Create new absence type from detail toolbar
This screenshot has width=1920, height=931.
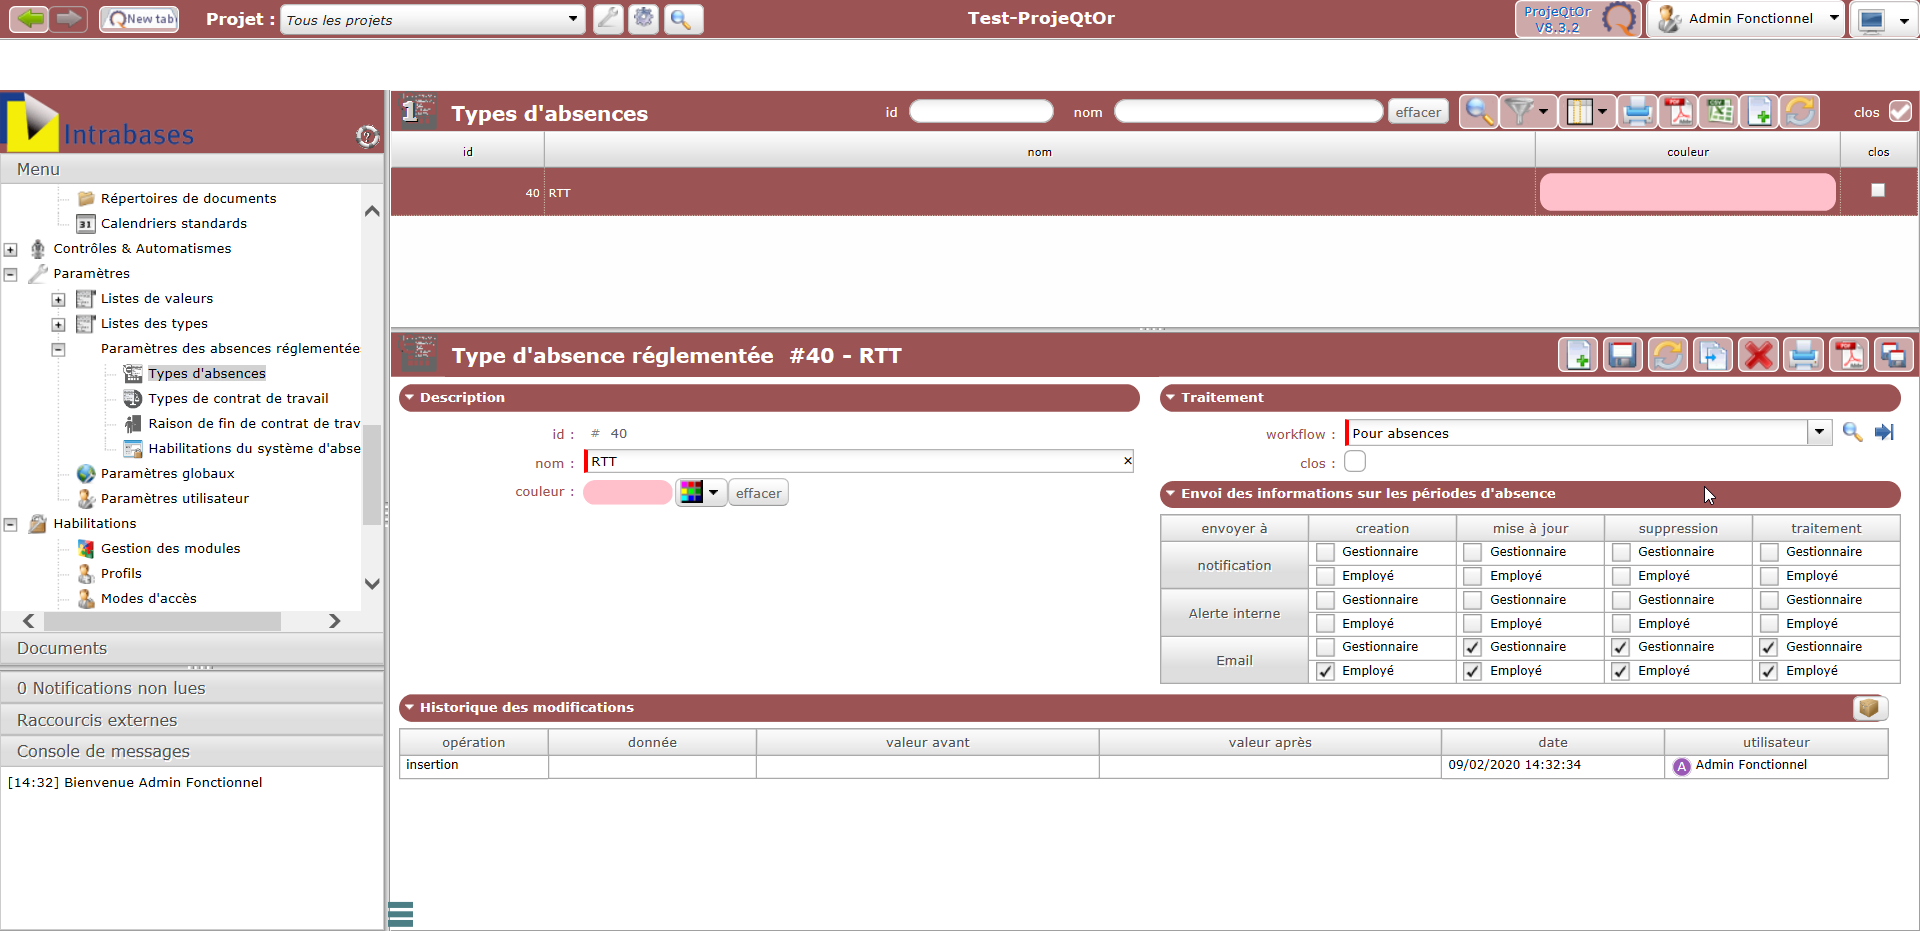click(x=1578, y=355)
